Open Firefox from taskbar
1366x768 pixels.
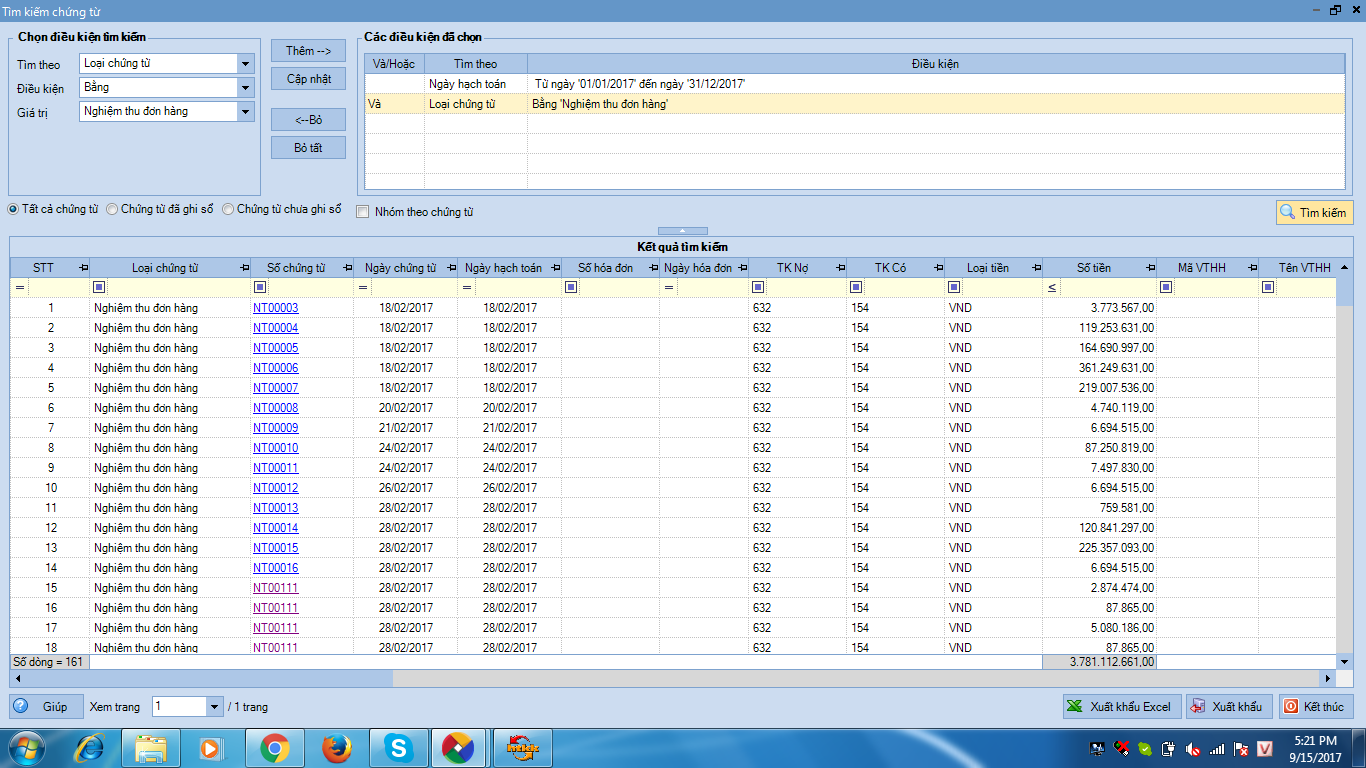337,748
